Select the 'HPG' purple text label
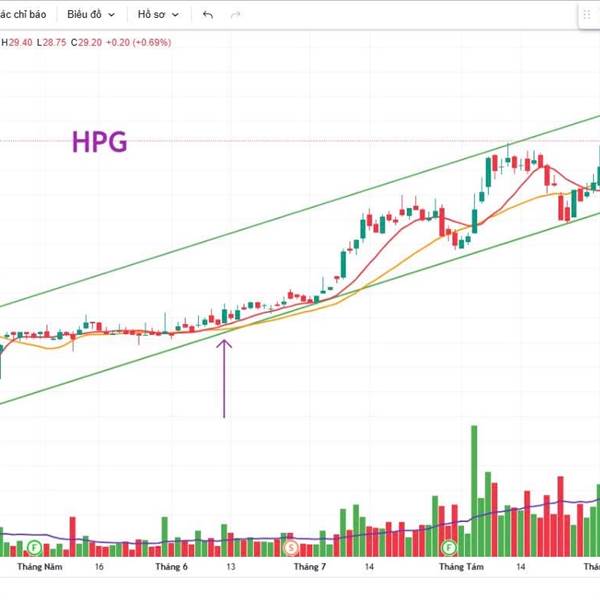This screenshot has height=600, width=600. 99,142
